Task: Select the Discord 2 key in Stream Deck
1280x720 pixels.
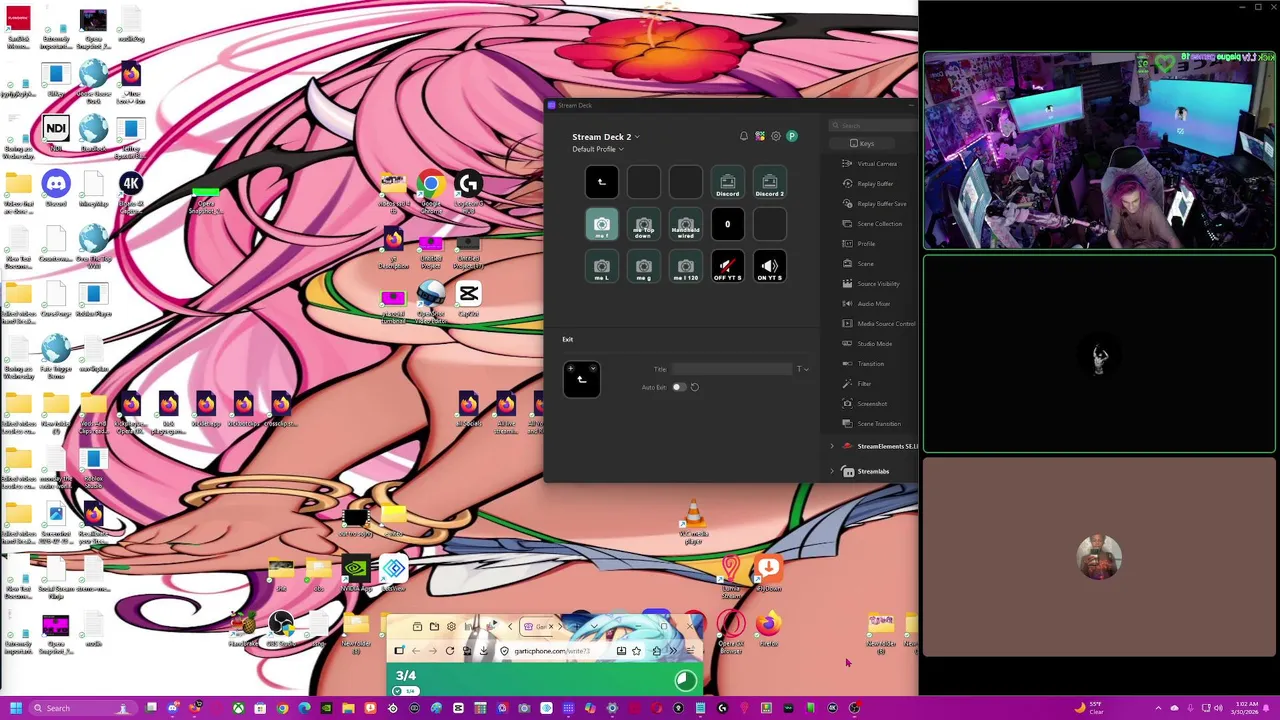Action: [x=770, y=182]
